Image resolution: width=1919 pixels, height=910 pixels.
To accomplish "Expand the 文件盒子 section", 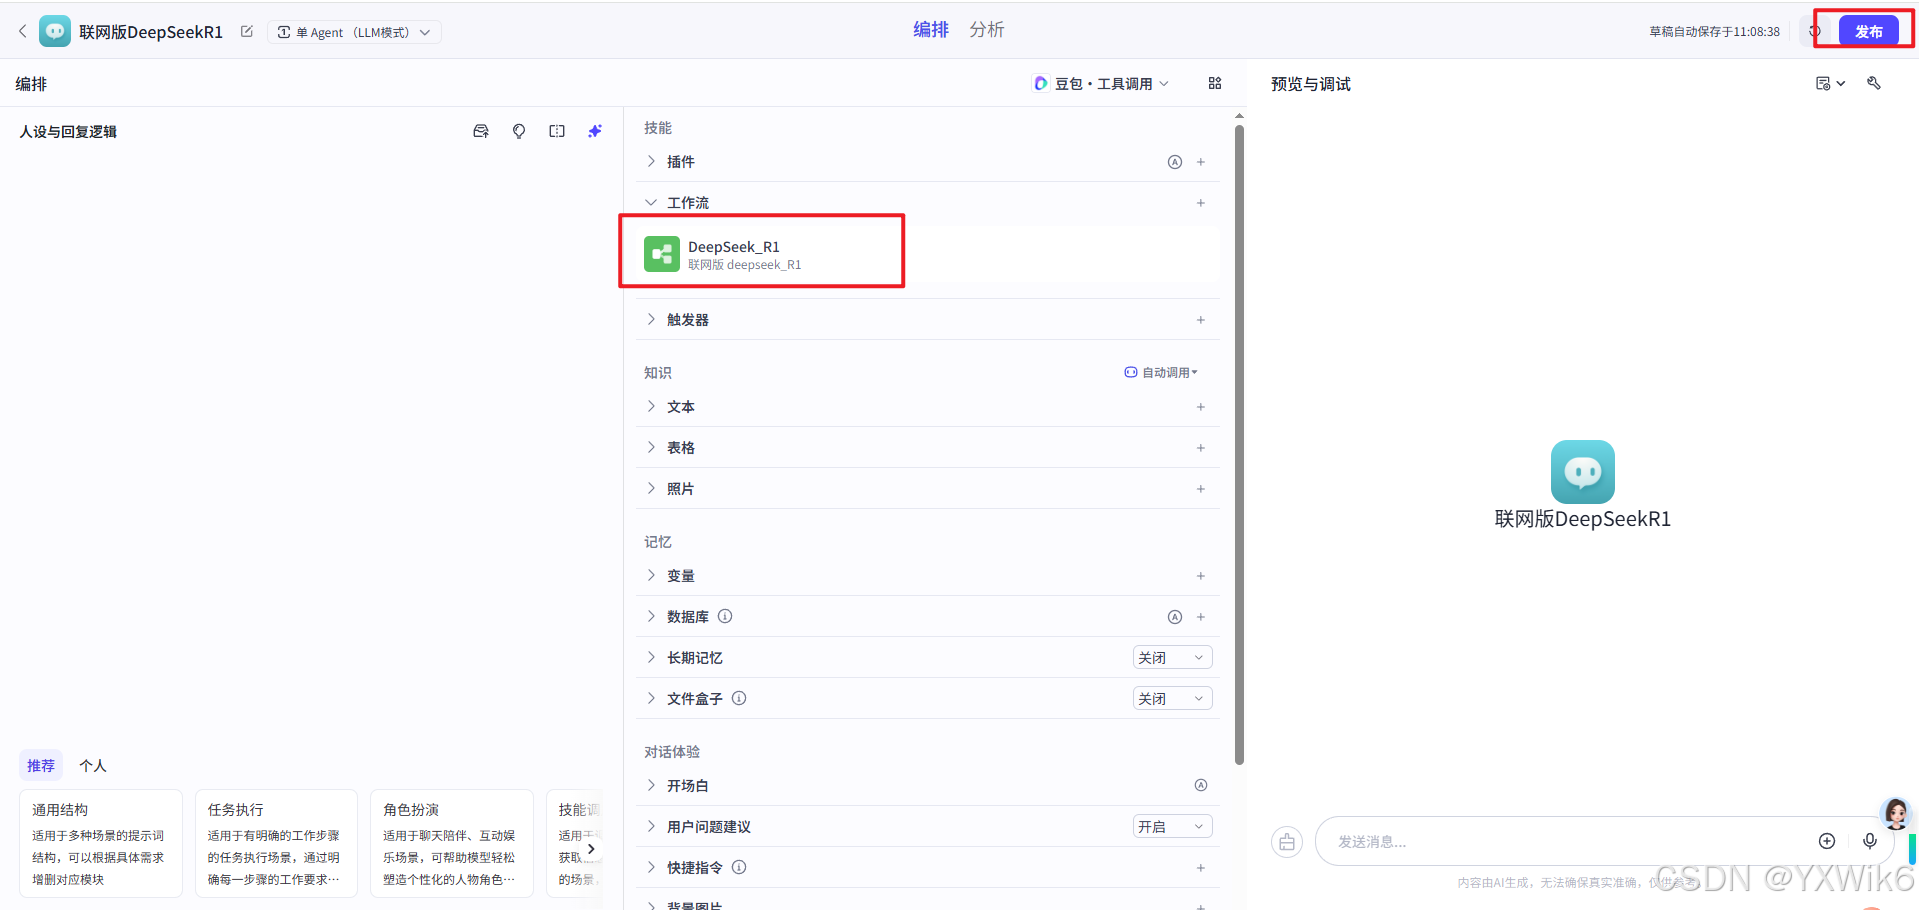I will tap(651, 699).
